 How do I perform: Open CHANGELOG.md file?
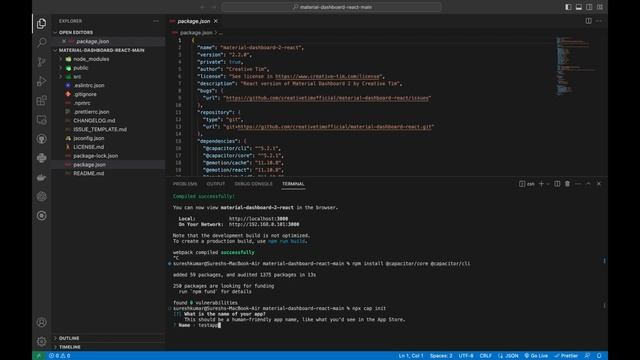pyautogui.click(x=94, y=121)
